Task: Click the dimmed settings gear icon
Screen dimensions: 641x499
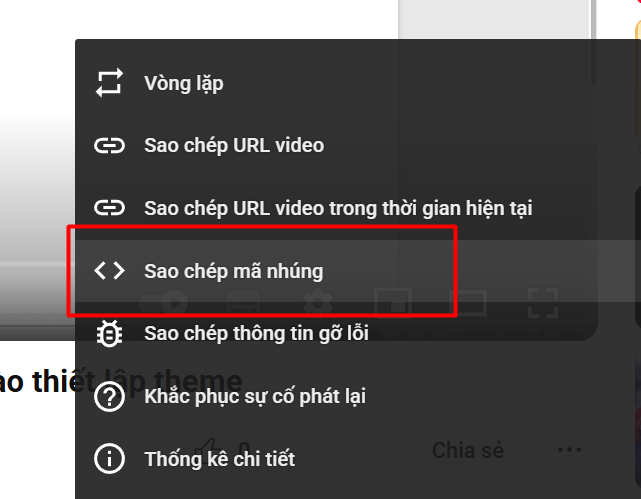Action: click(318, 303)
